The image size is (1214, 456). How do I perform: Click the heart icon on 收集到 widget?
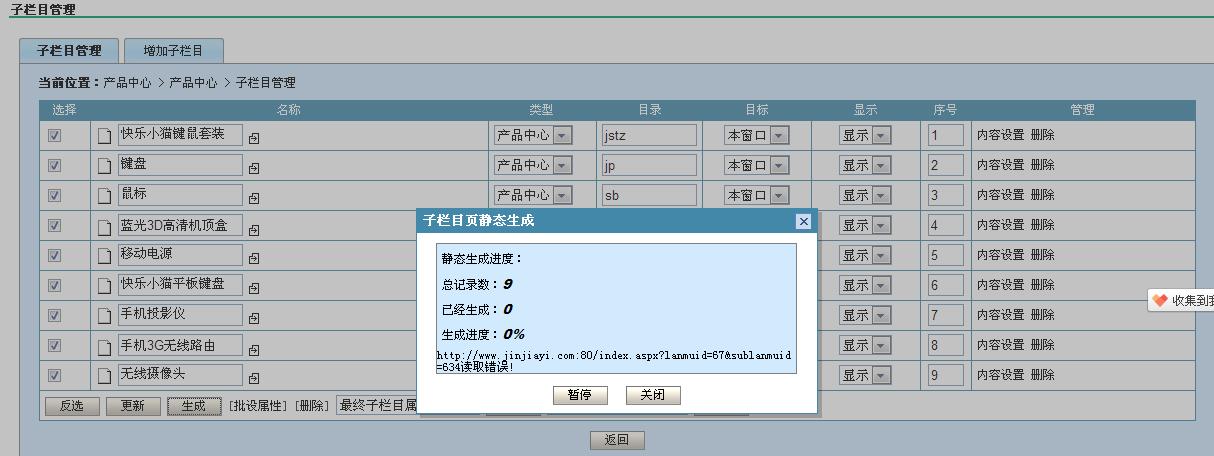[x=1160, y=300]
